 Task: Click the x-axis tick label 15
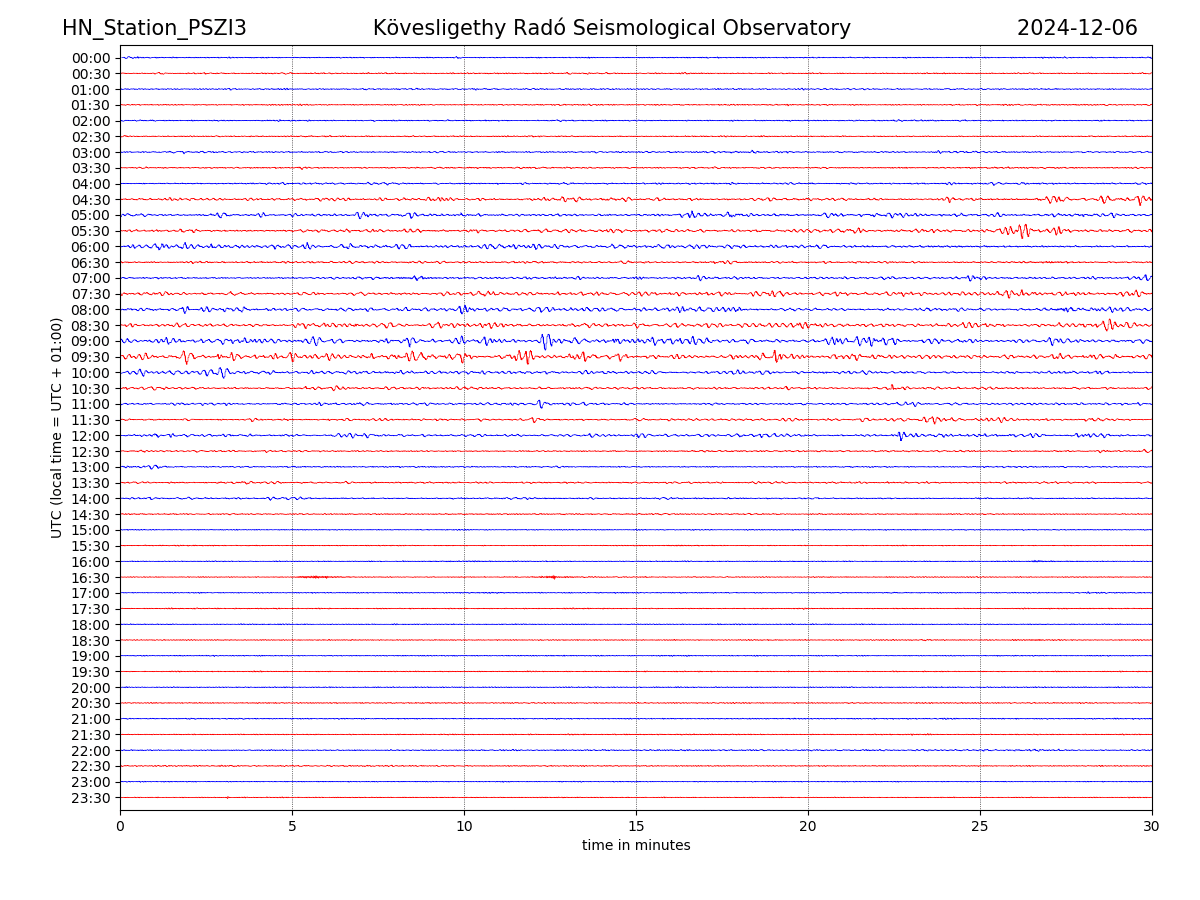(636, 826)
